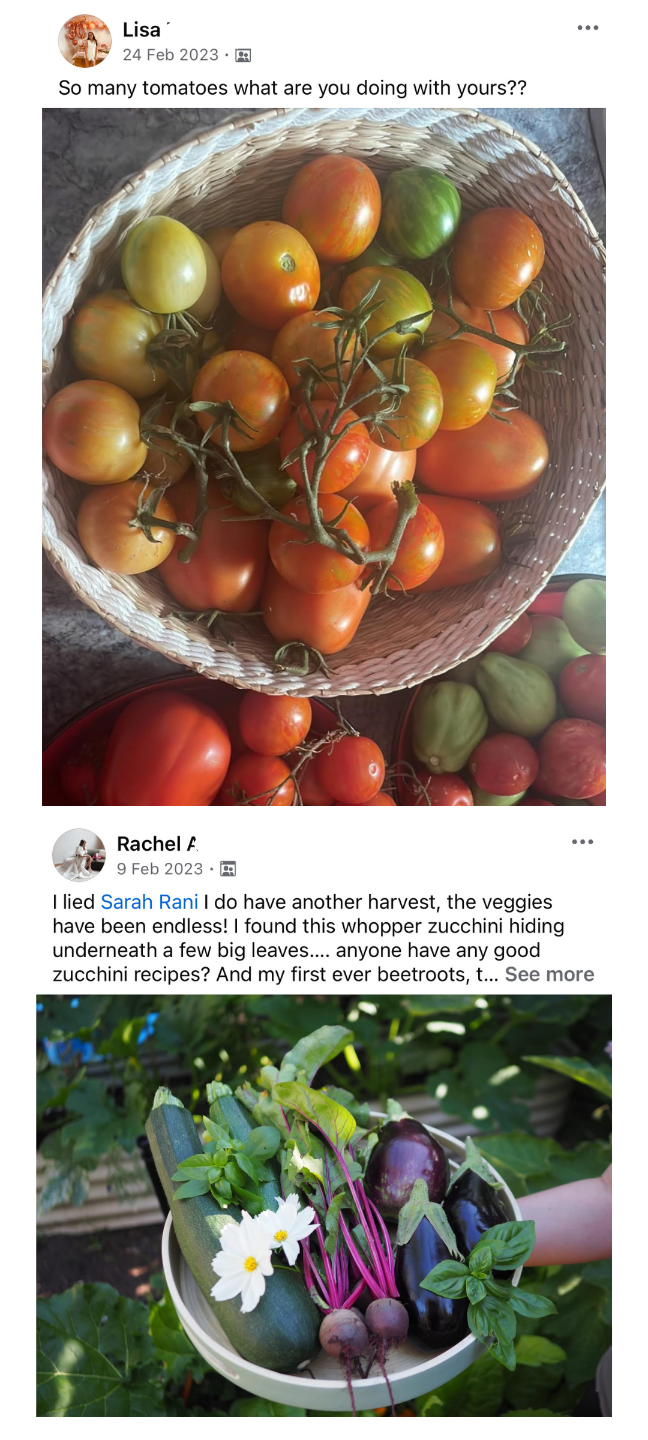
Task: Open Rachel's profile from her name
Action: pyautogui.click(x=157, y=844)
